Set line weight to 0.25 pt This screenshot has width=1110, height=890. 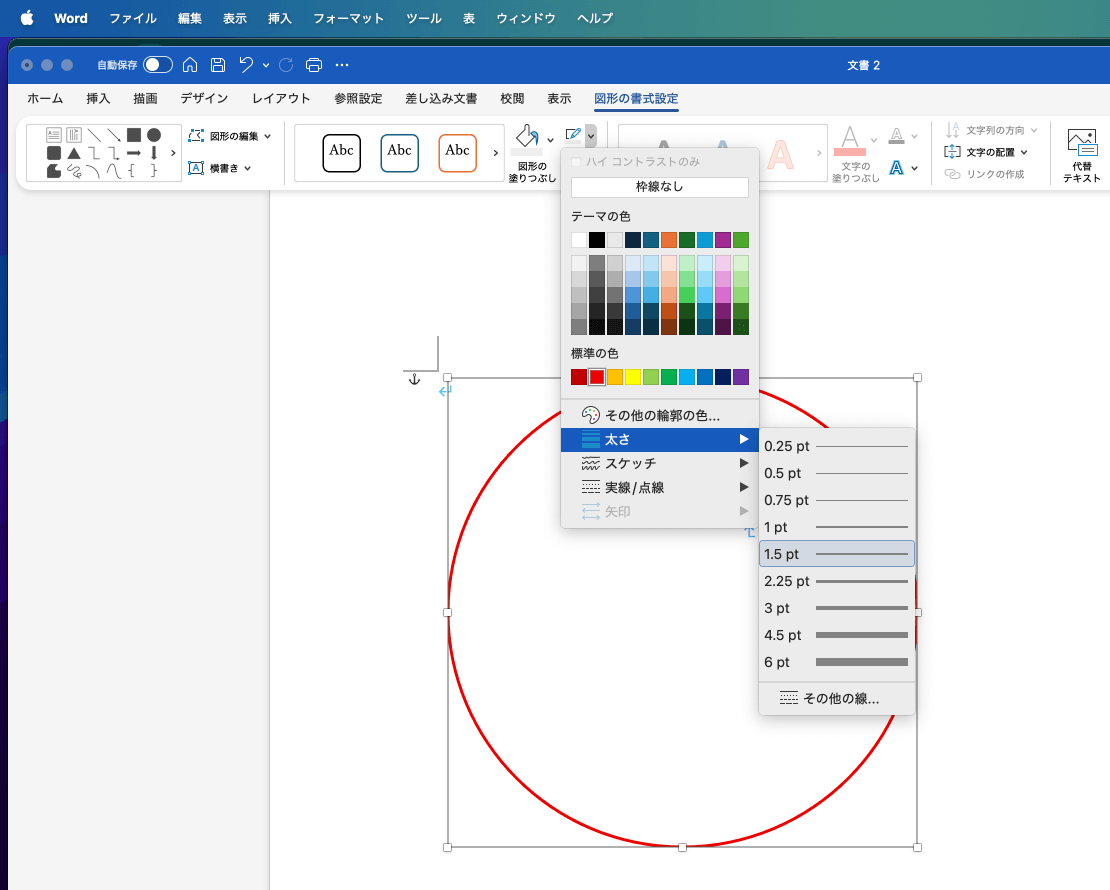tap(837, 447)
